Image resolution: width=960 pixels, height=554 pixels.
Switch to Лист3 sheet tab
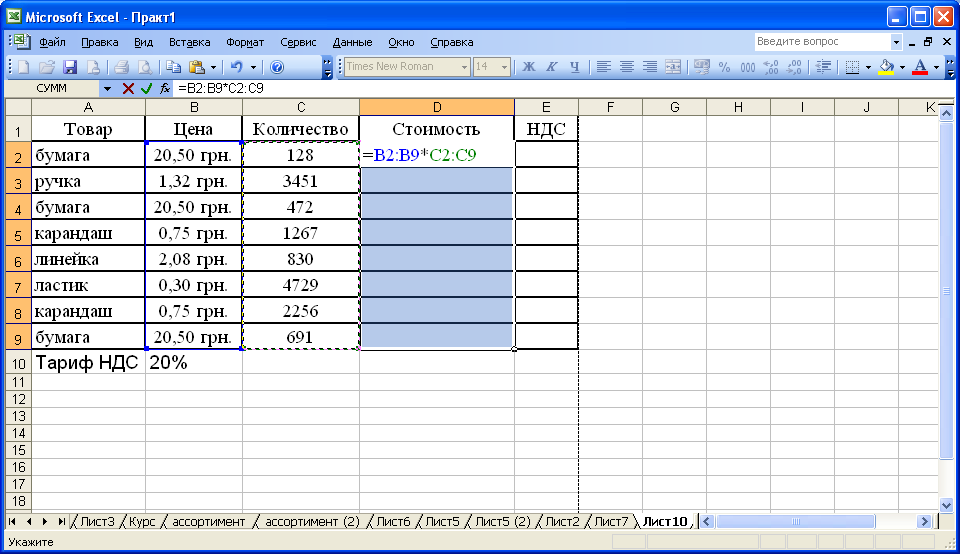[x=97, y=522]
